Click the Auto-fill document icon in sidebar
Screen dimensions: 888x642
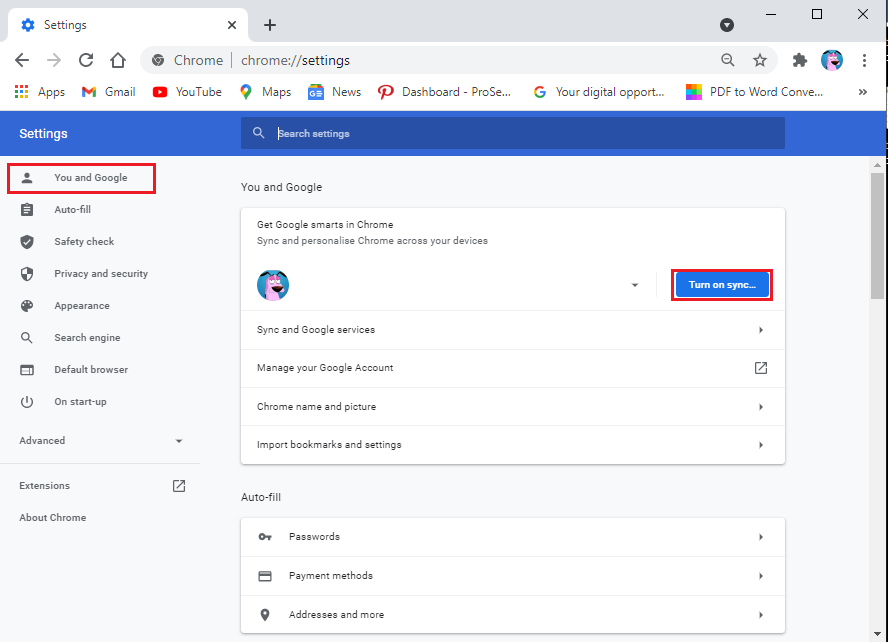(27, 209)
